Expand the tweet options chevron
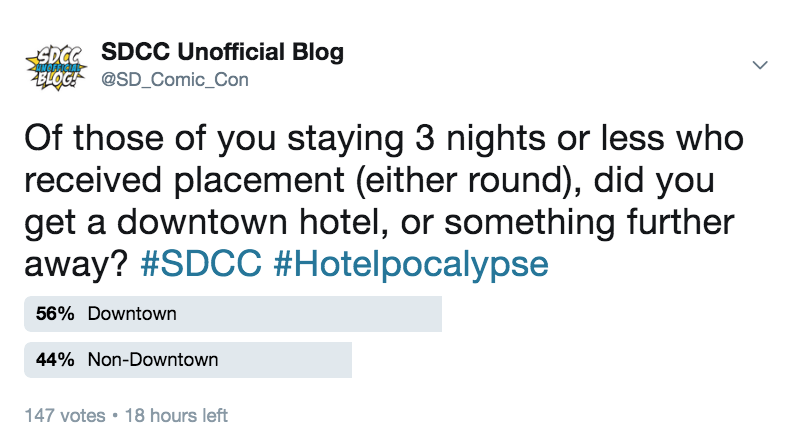Image resolution: width=812 pixels, height=448 pixels. [x=760, y=65]
